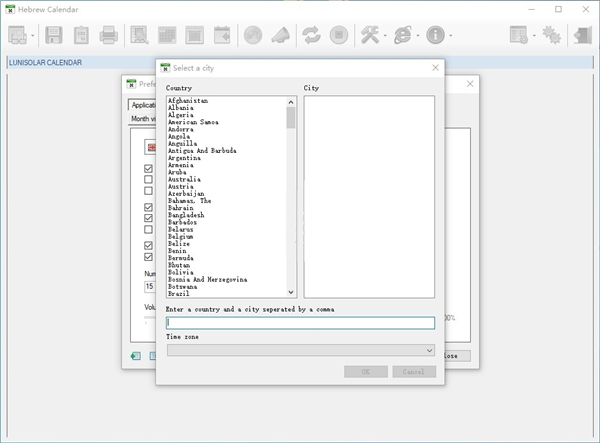Click the sync arrows toolbar icon
This screenshot has height=443, width=600.
tap(311, 35)
